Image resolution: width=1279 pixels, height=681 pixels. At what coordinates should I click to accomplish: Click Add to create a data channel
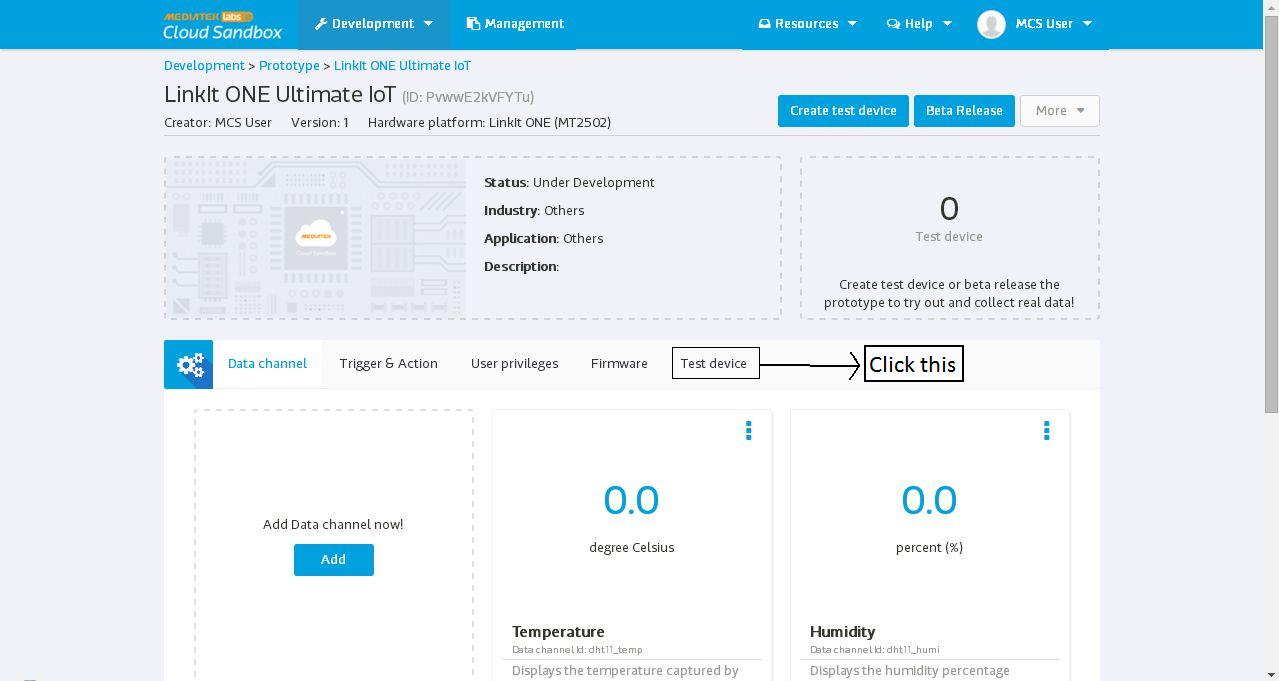[x=333, y=560]
